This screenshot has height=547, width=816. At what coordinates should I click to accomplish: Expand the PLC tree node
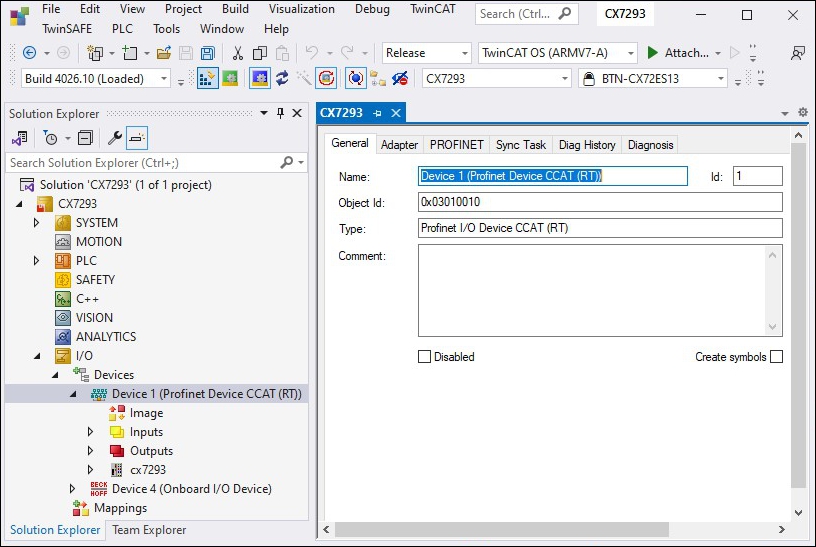36,261
